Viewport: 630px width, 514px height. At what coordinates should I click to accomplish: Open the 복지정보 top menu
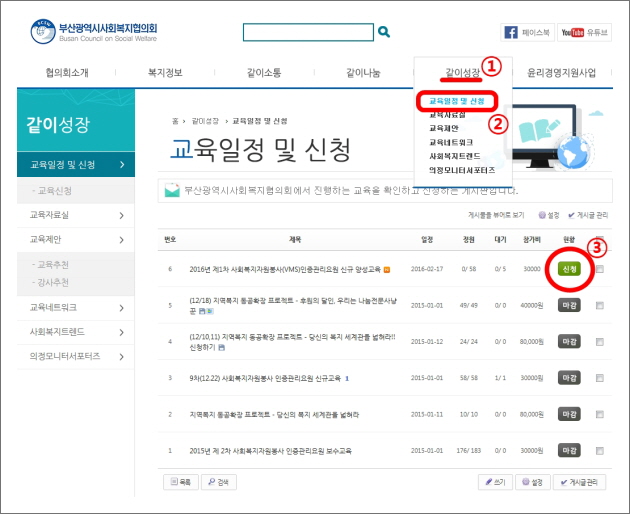point(165,73)
